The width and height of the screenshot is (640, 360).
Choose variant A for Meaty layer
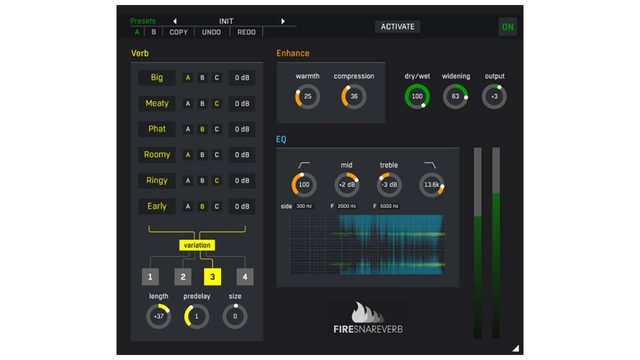pos(188,103)
